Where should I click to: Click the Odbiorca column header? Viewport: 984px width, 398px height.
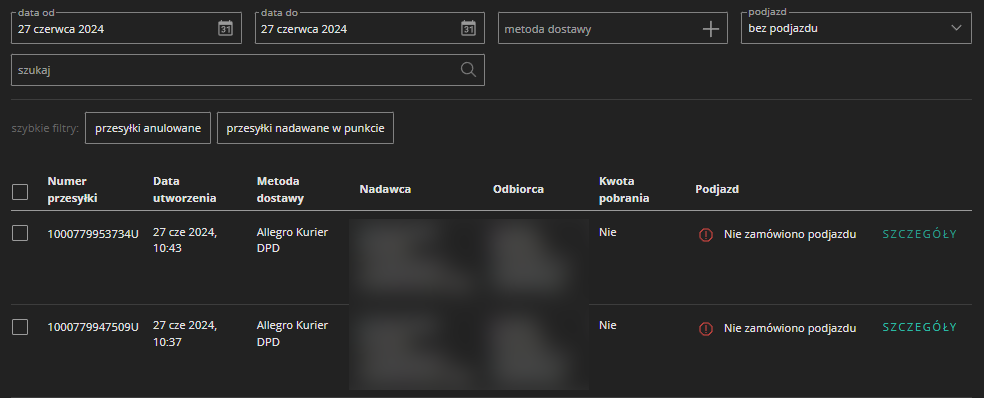pyautogui.click(x=518, y=189)
